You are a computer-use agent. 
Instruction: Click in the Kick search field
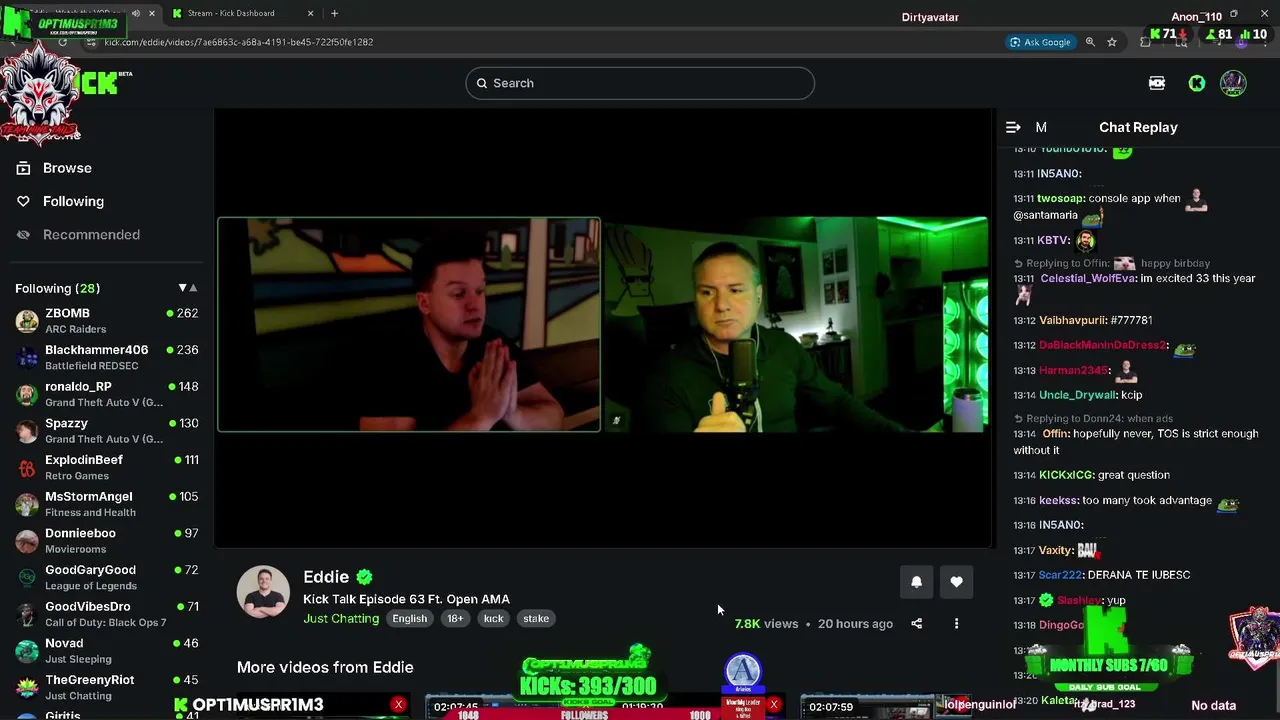click(x=640, y=83)
